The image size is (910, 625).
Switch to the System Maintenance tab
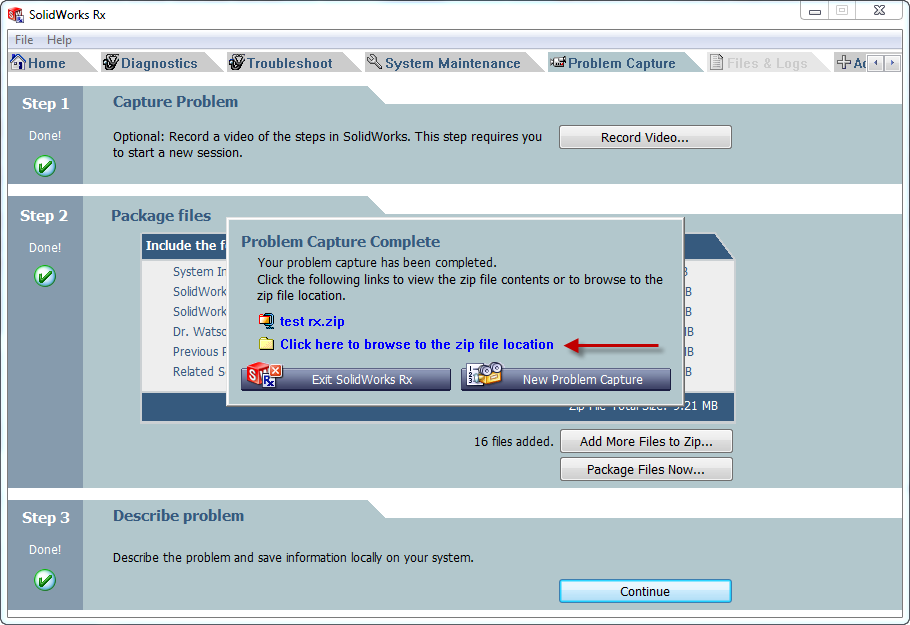point(453,63)
